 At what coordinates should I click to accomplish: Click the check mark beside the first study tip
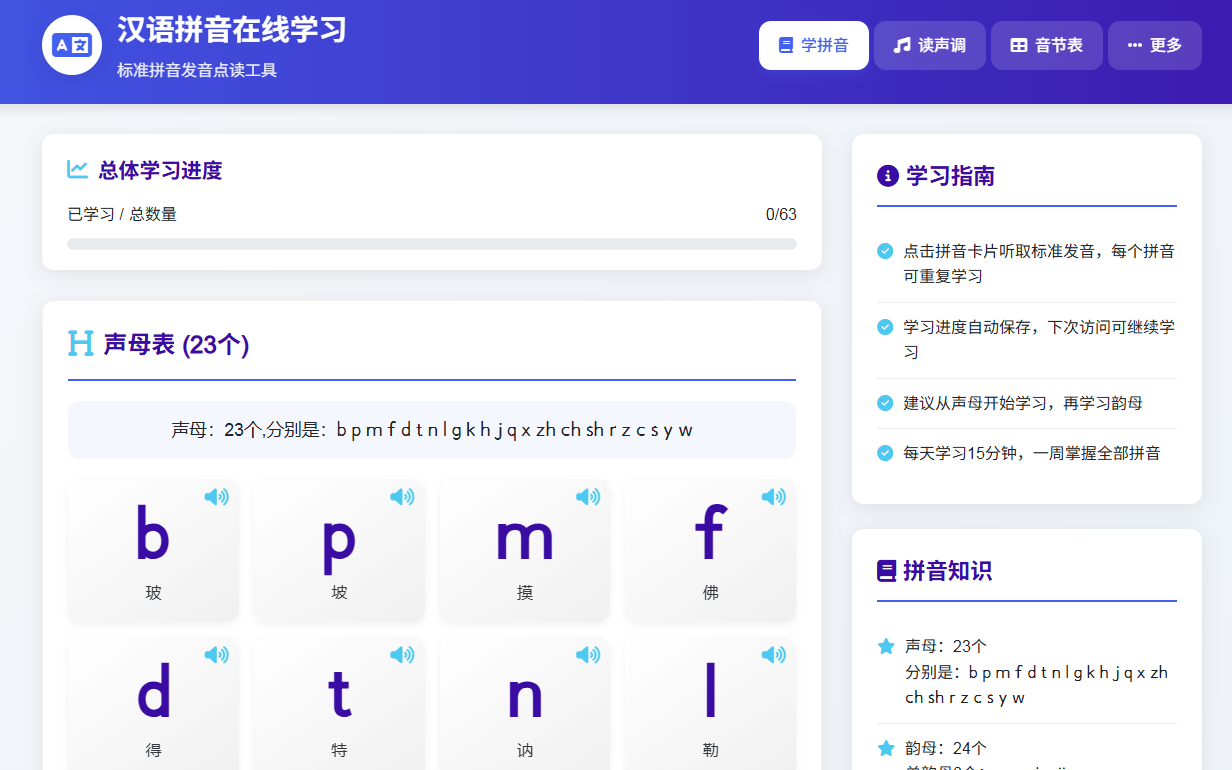884,252
